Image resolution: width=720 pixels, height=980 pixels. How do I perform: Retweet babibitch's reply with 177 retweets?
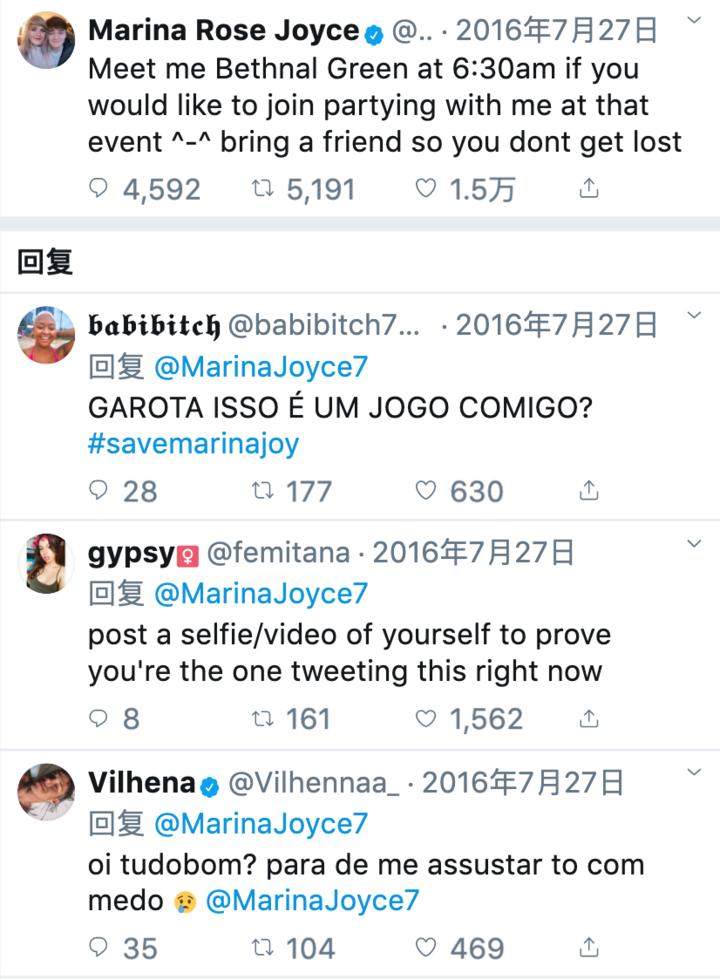coord(263,490)
